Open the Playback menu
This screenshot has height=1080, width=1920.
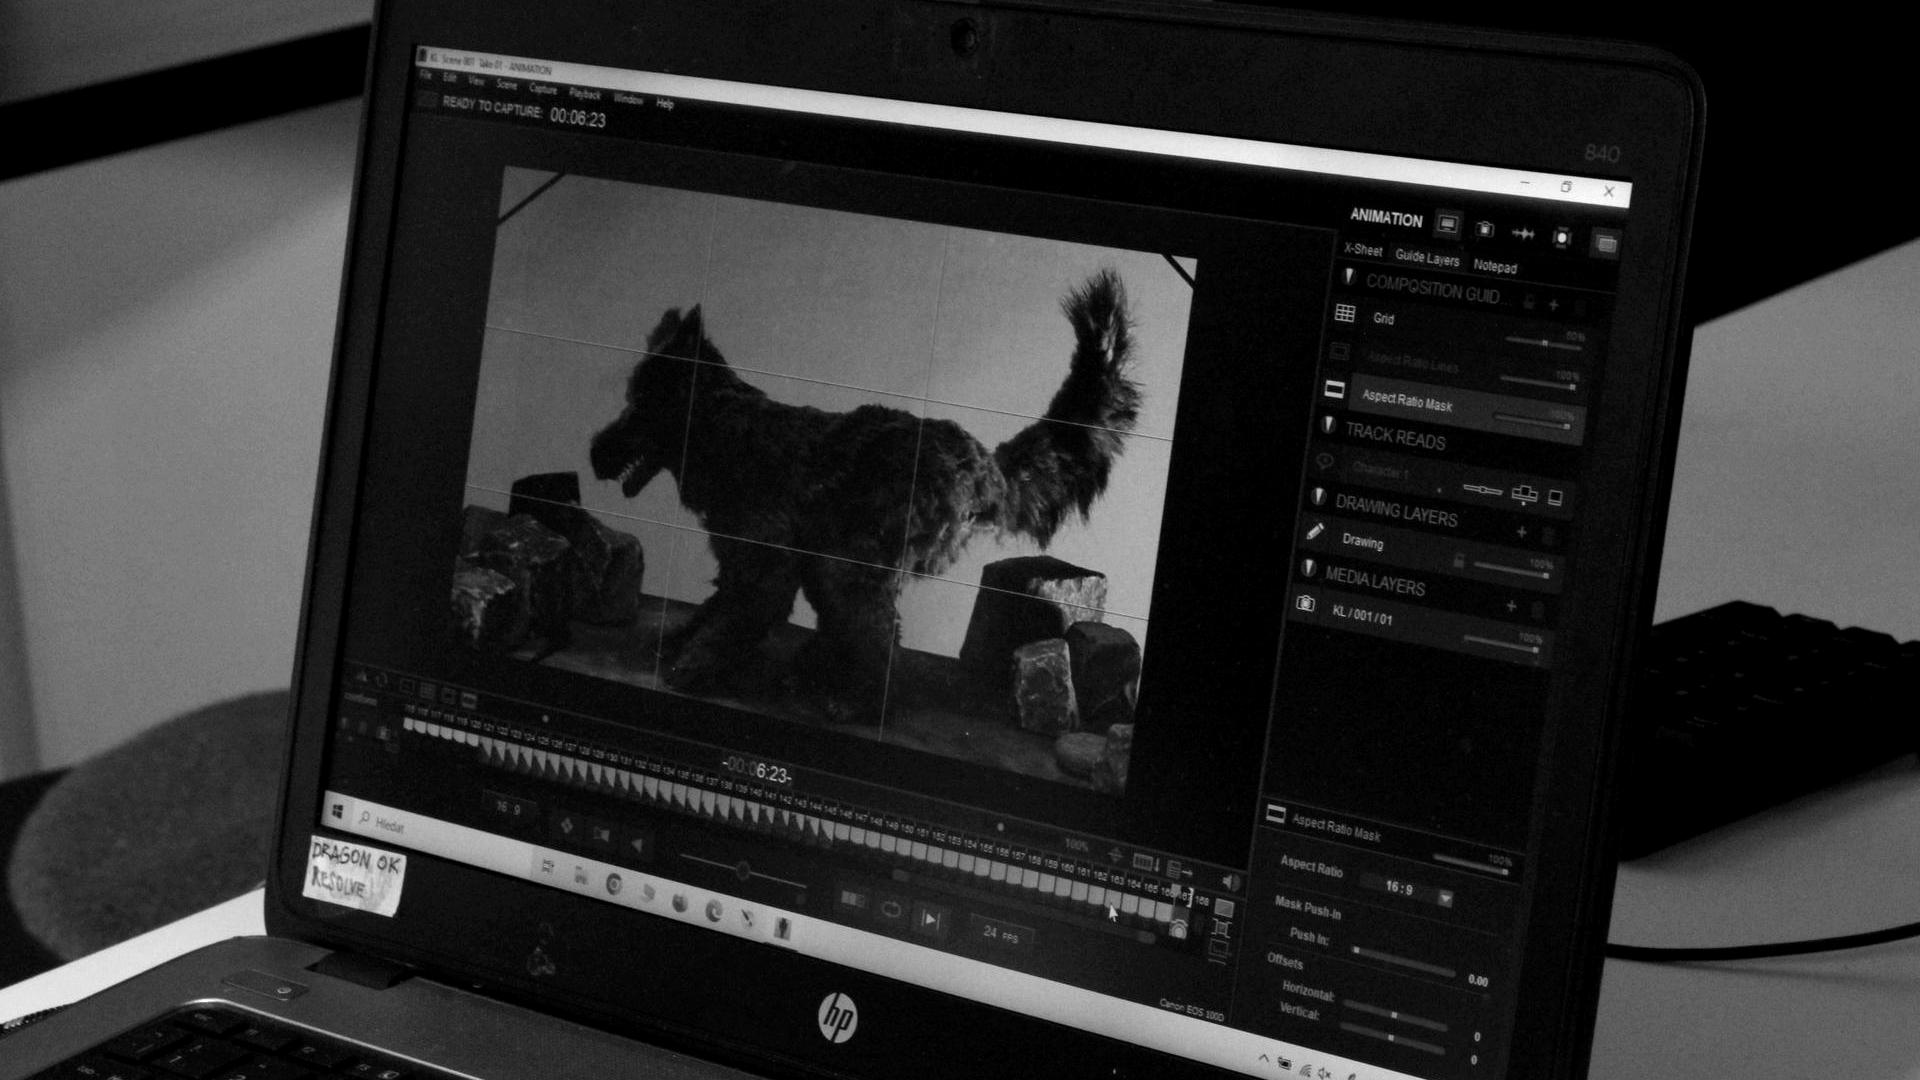click(x=584, y=94)
